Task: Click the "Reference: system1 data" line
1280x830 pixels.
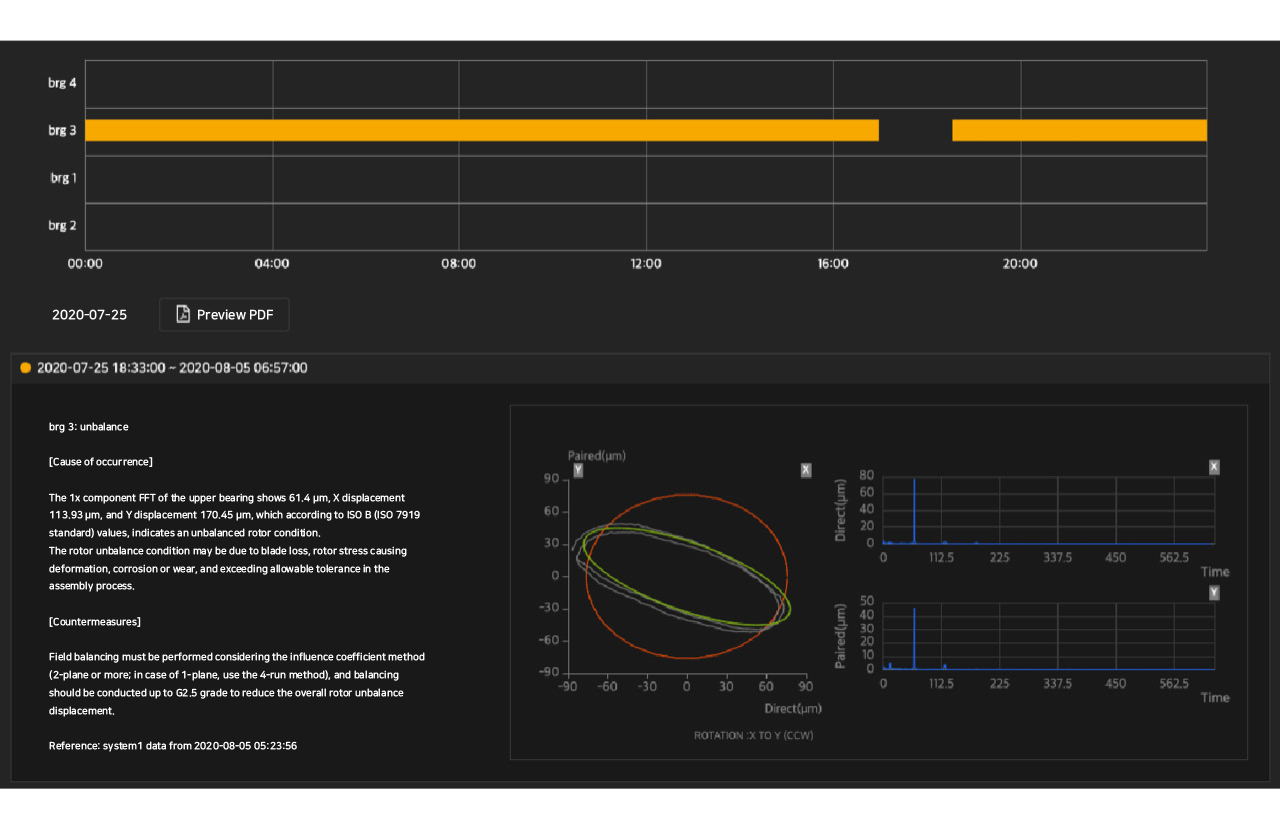Action: coord(173,746)
